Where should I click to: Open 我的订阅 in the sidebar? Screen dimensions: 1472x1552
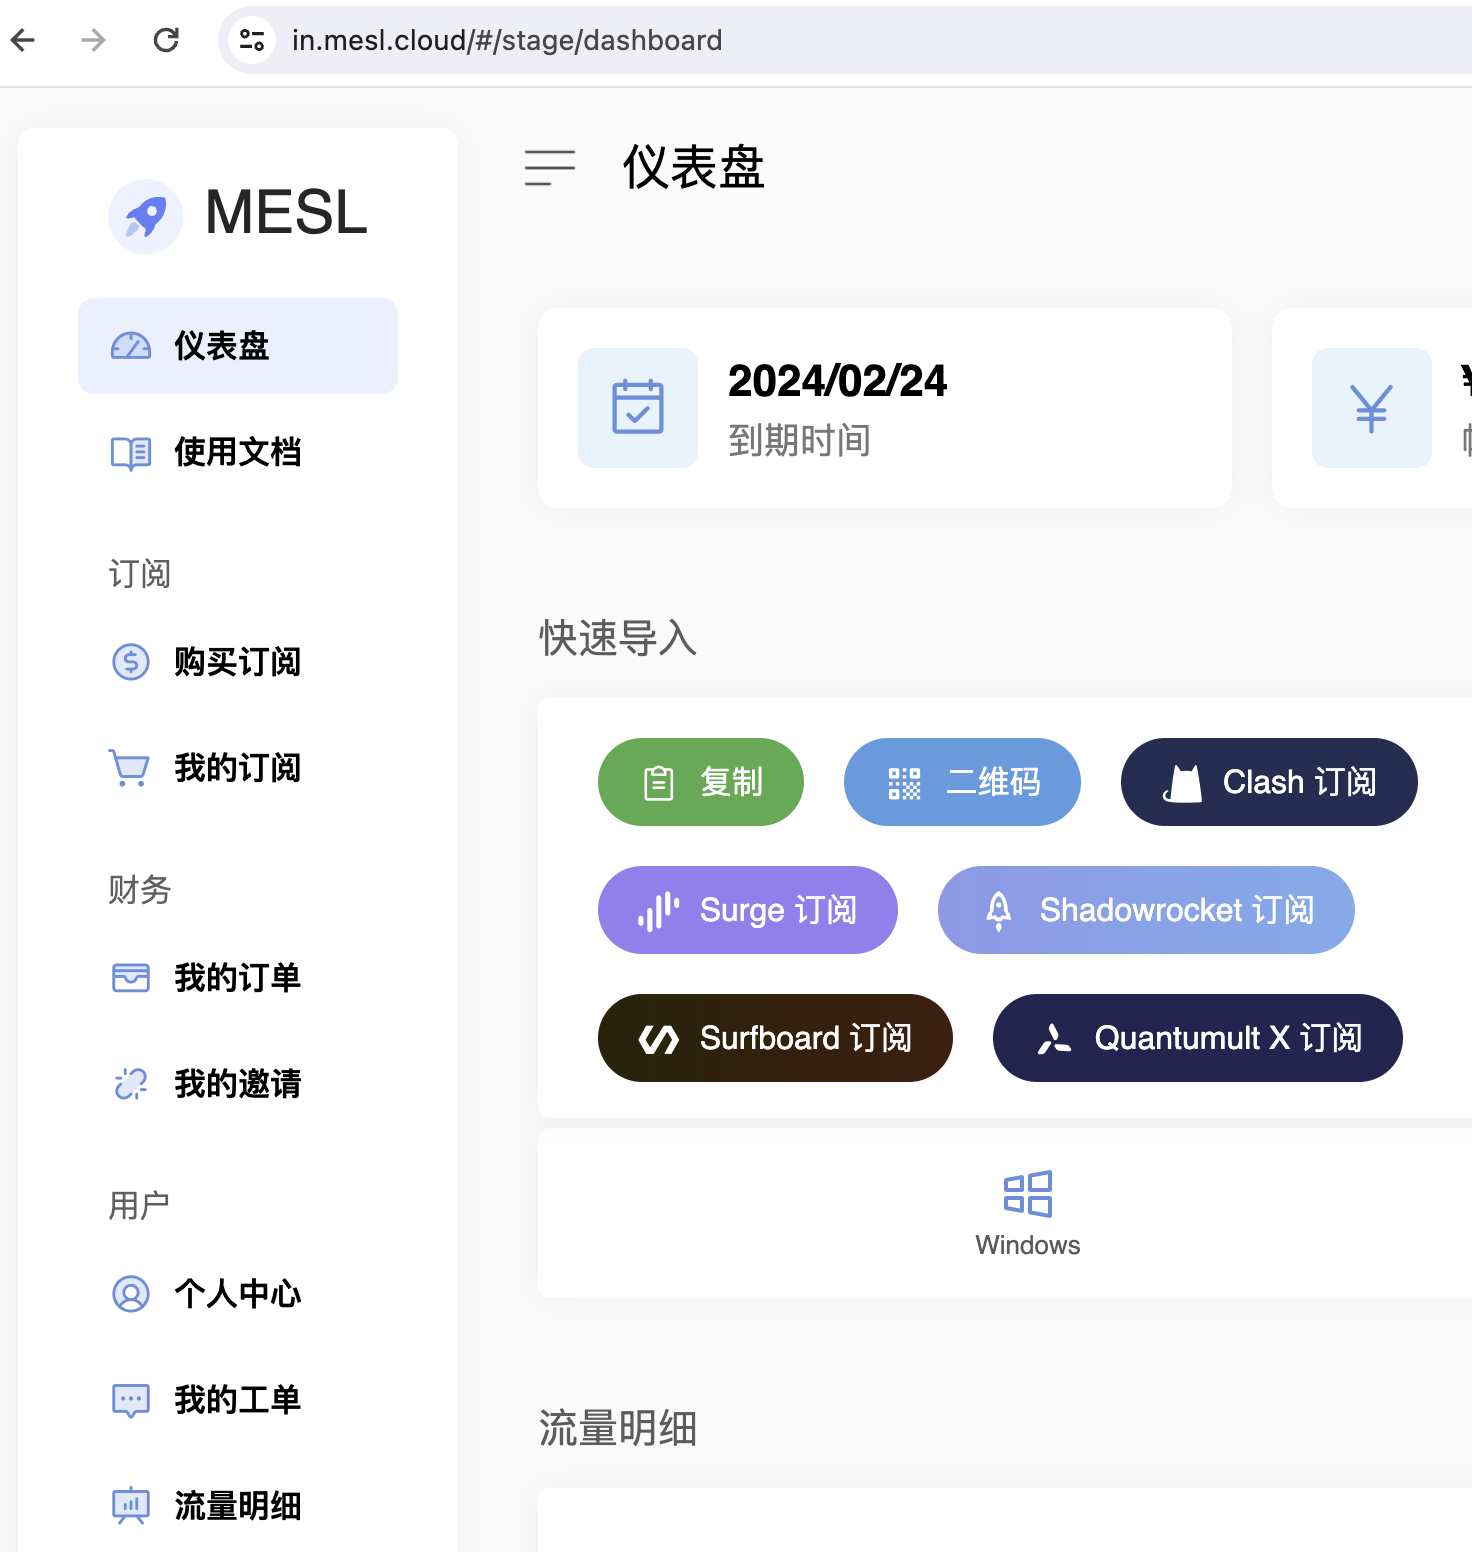[238, 768]
